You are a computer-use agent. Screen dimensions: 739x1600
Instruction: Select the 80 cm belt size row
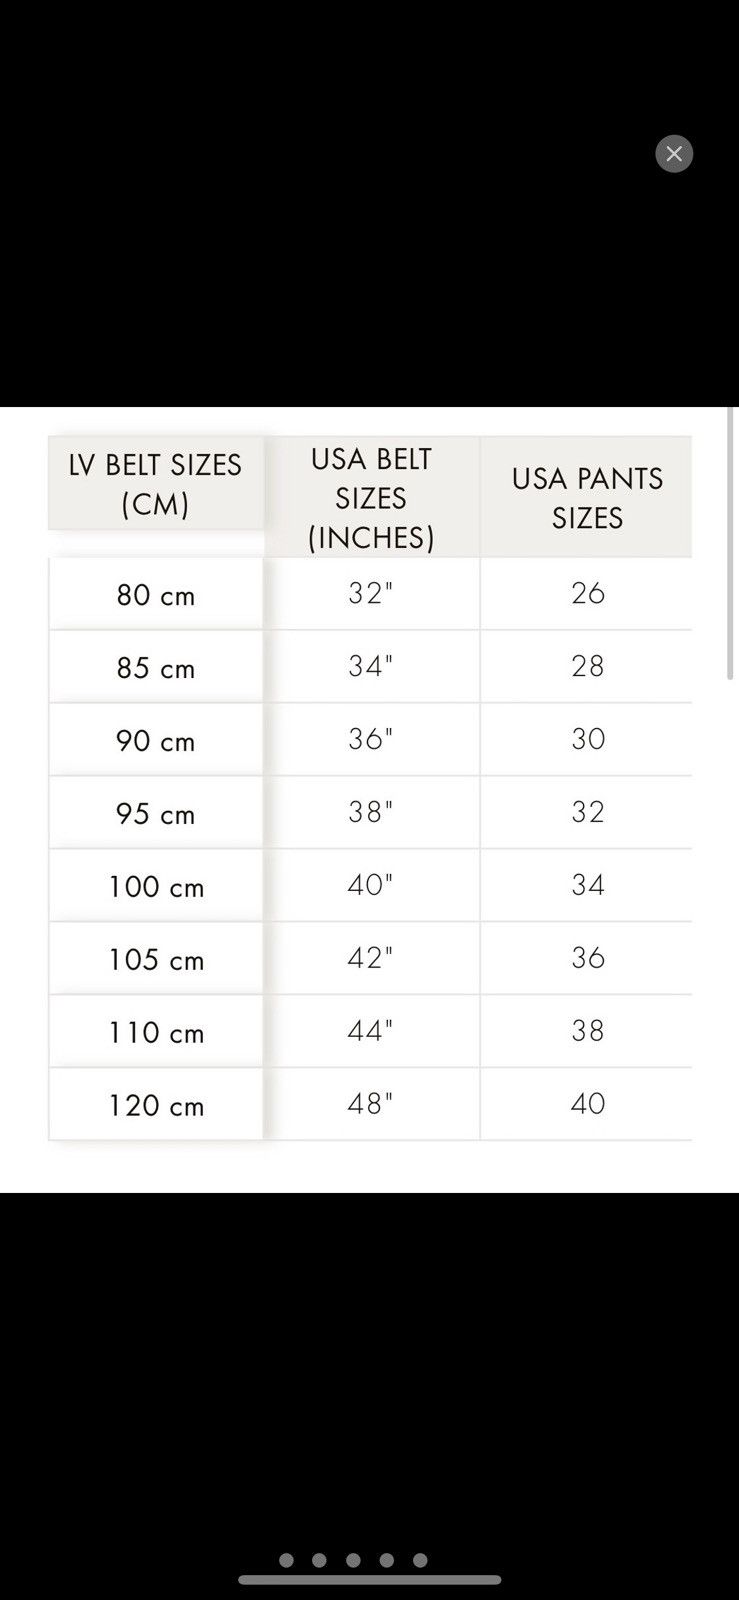[371, 594]
